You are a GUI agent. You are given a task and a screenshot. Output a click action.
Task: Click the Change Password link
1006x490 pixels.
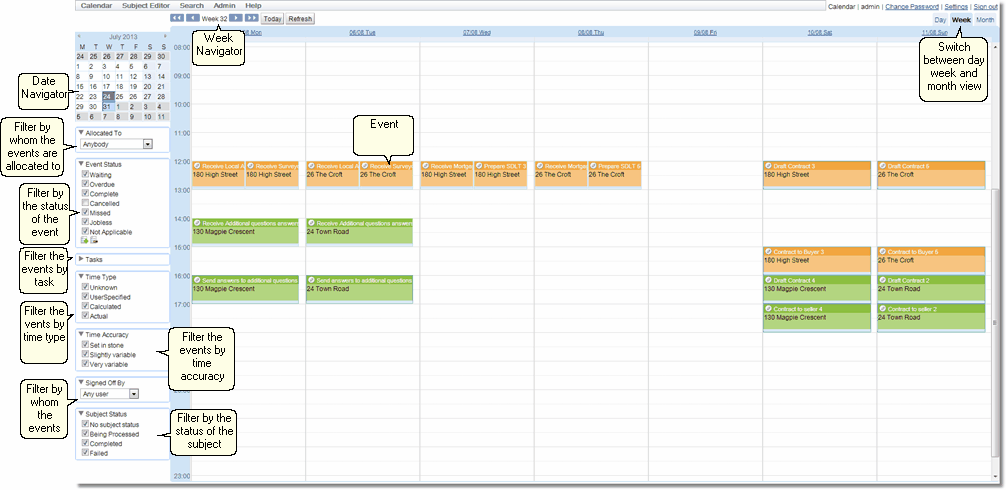click(912, 6)
